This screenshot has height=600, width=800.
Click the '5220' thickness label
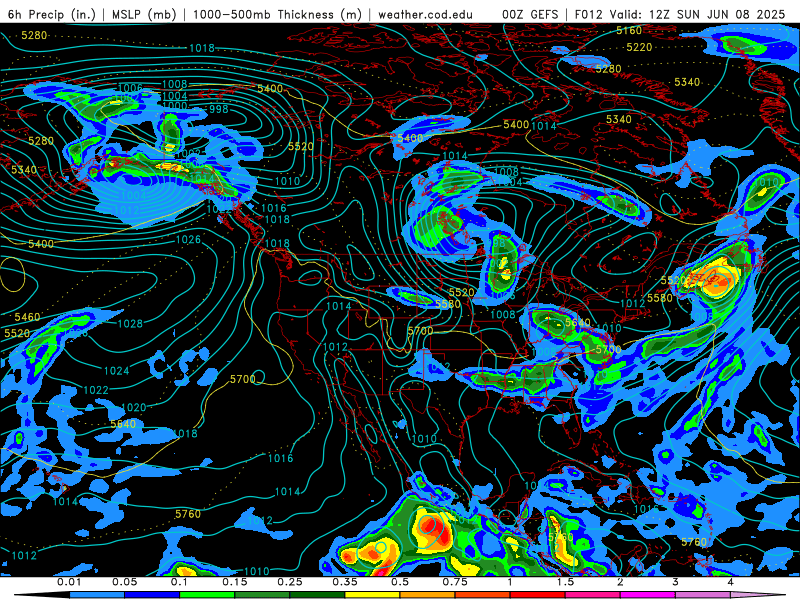point(639,47)
